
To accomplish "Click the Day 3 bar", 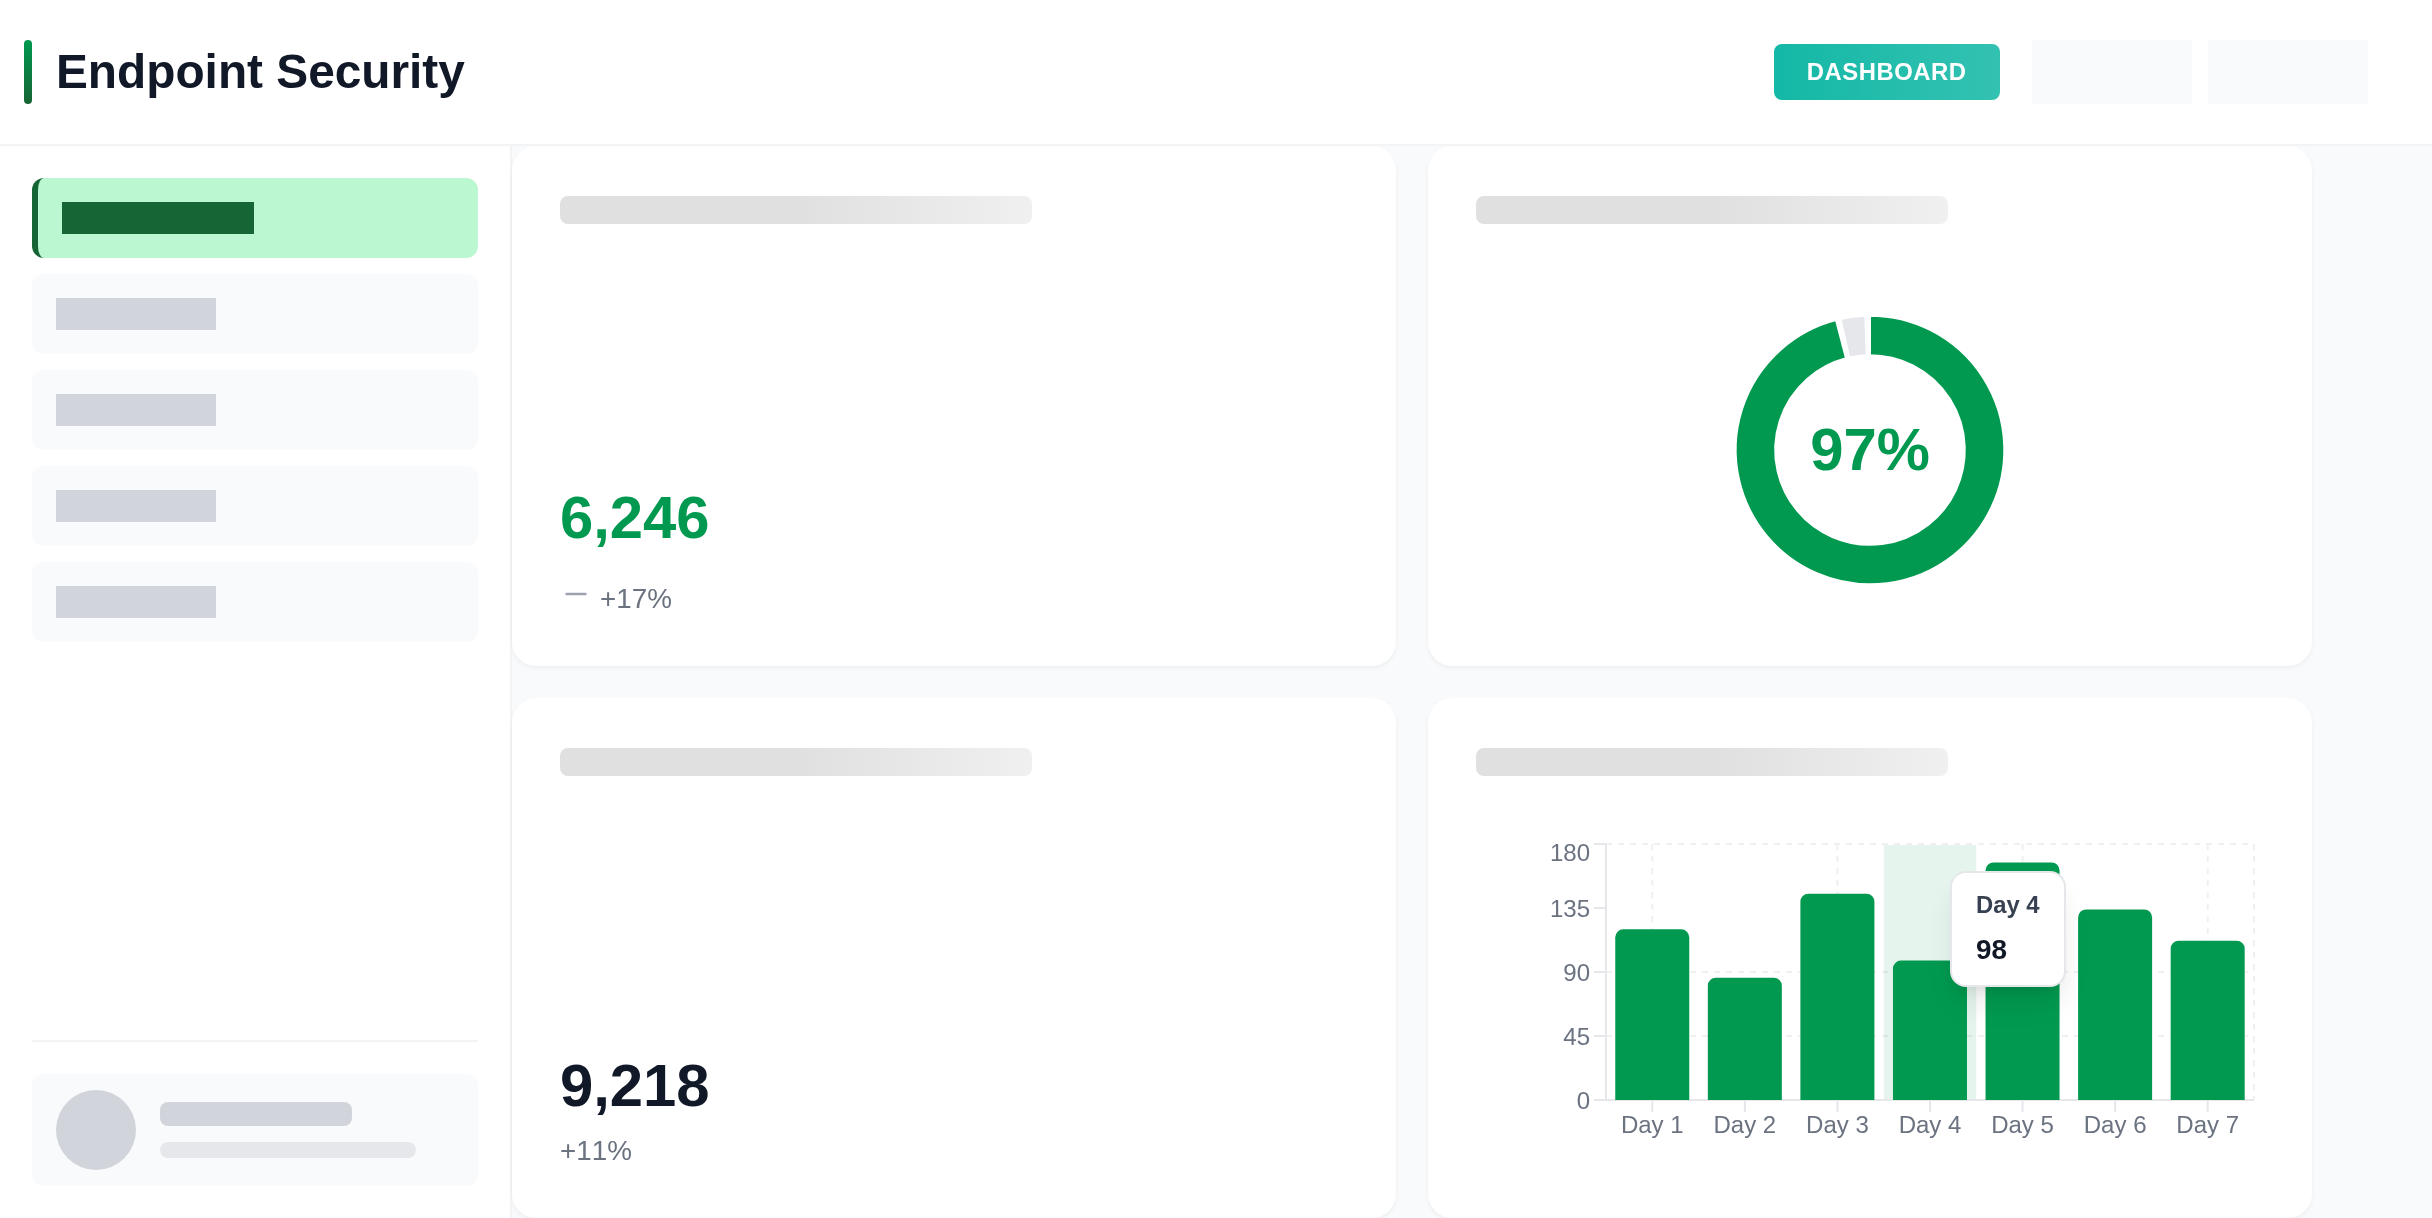I will [x=1837, y=998].
